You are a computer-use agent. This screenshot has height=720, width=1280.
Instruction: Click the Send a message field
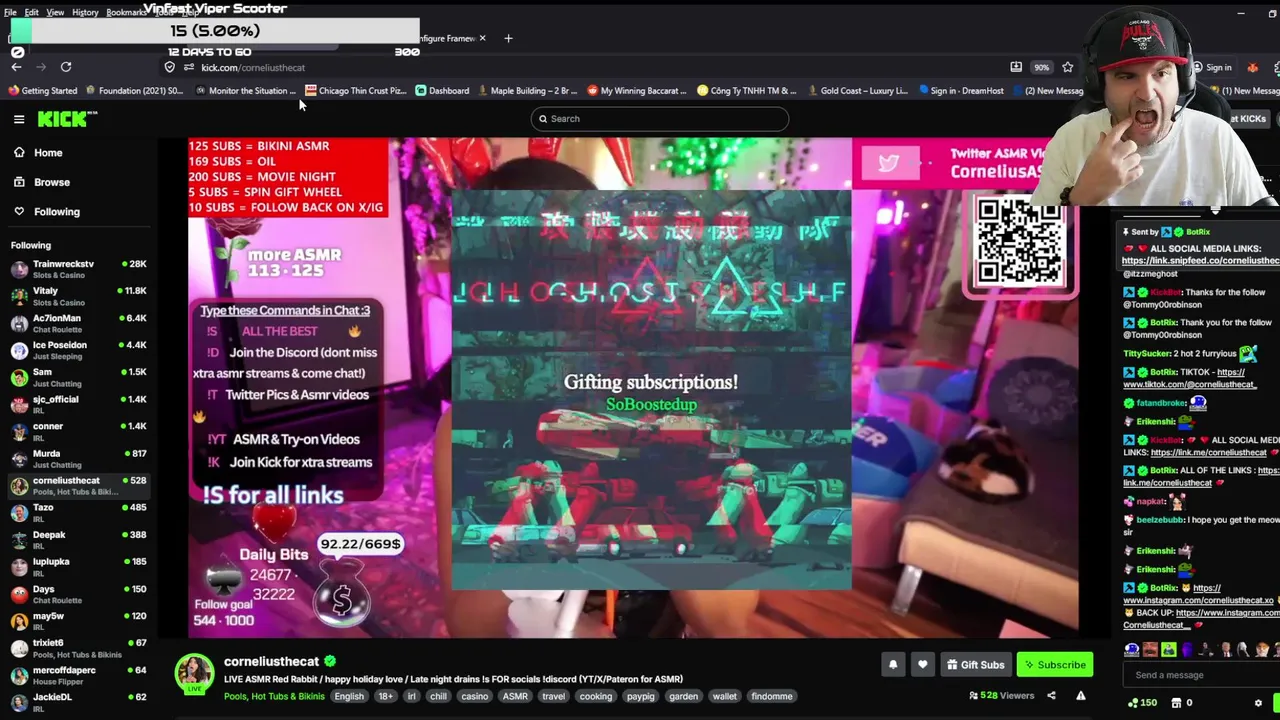pos(1198,675)
